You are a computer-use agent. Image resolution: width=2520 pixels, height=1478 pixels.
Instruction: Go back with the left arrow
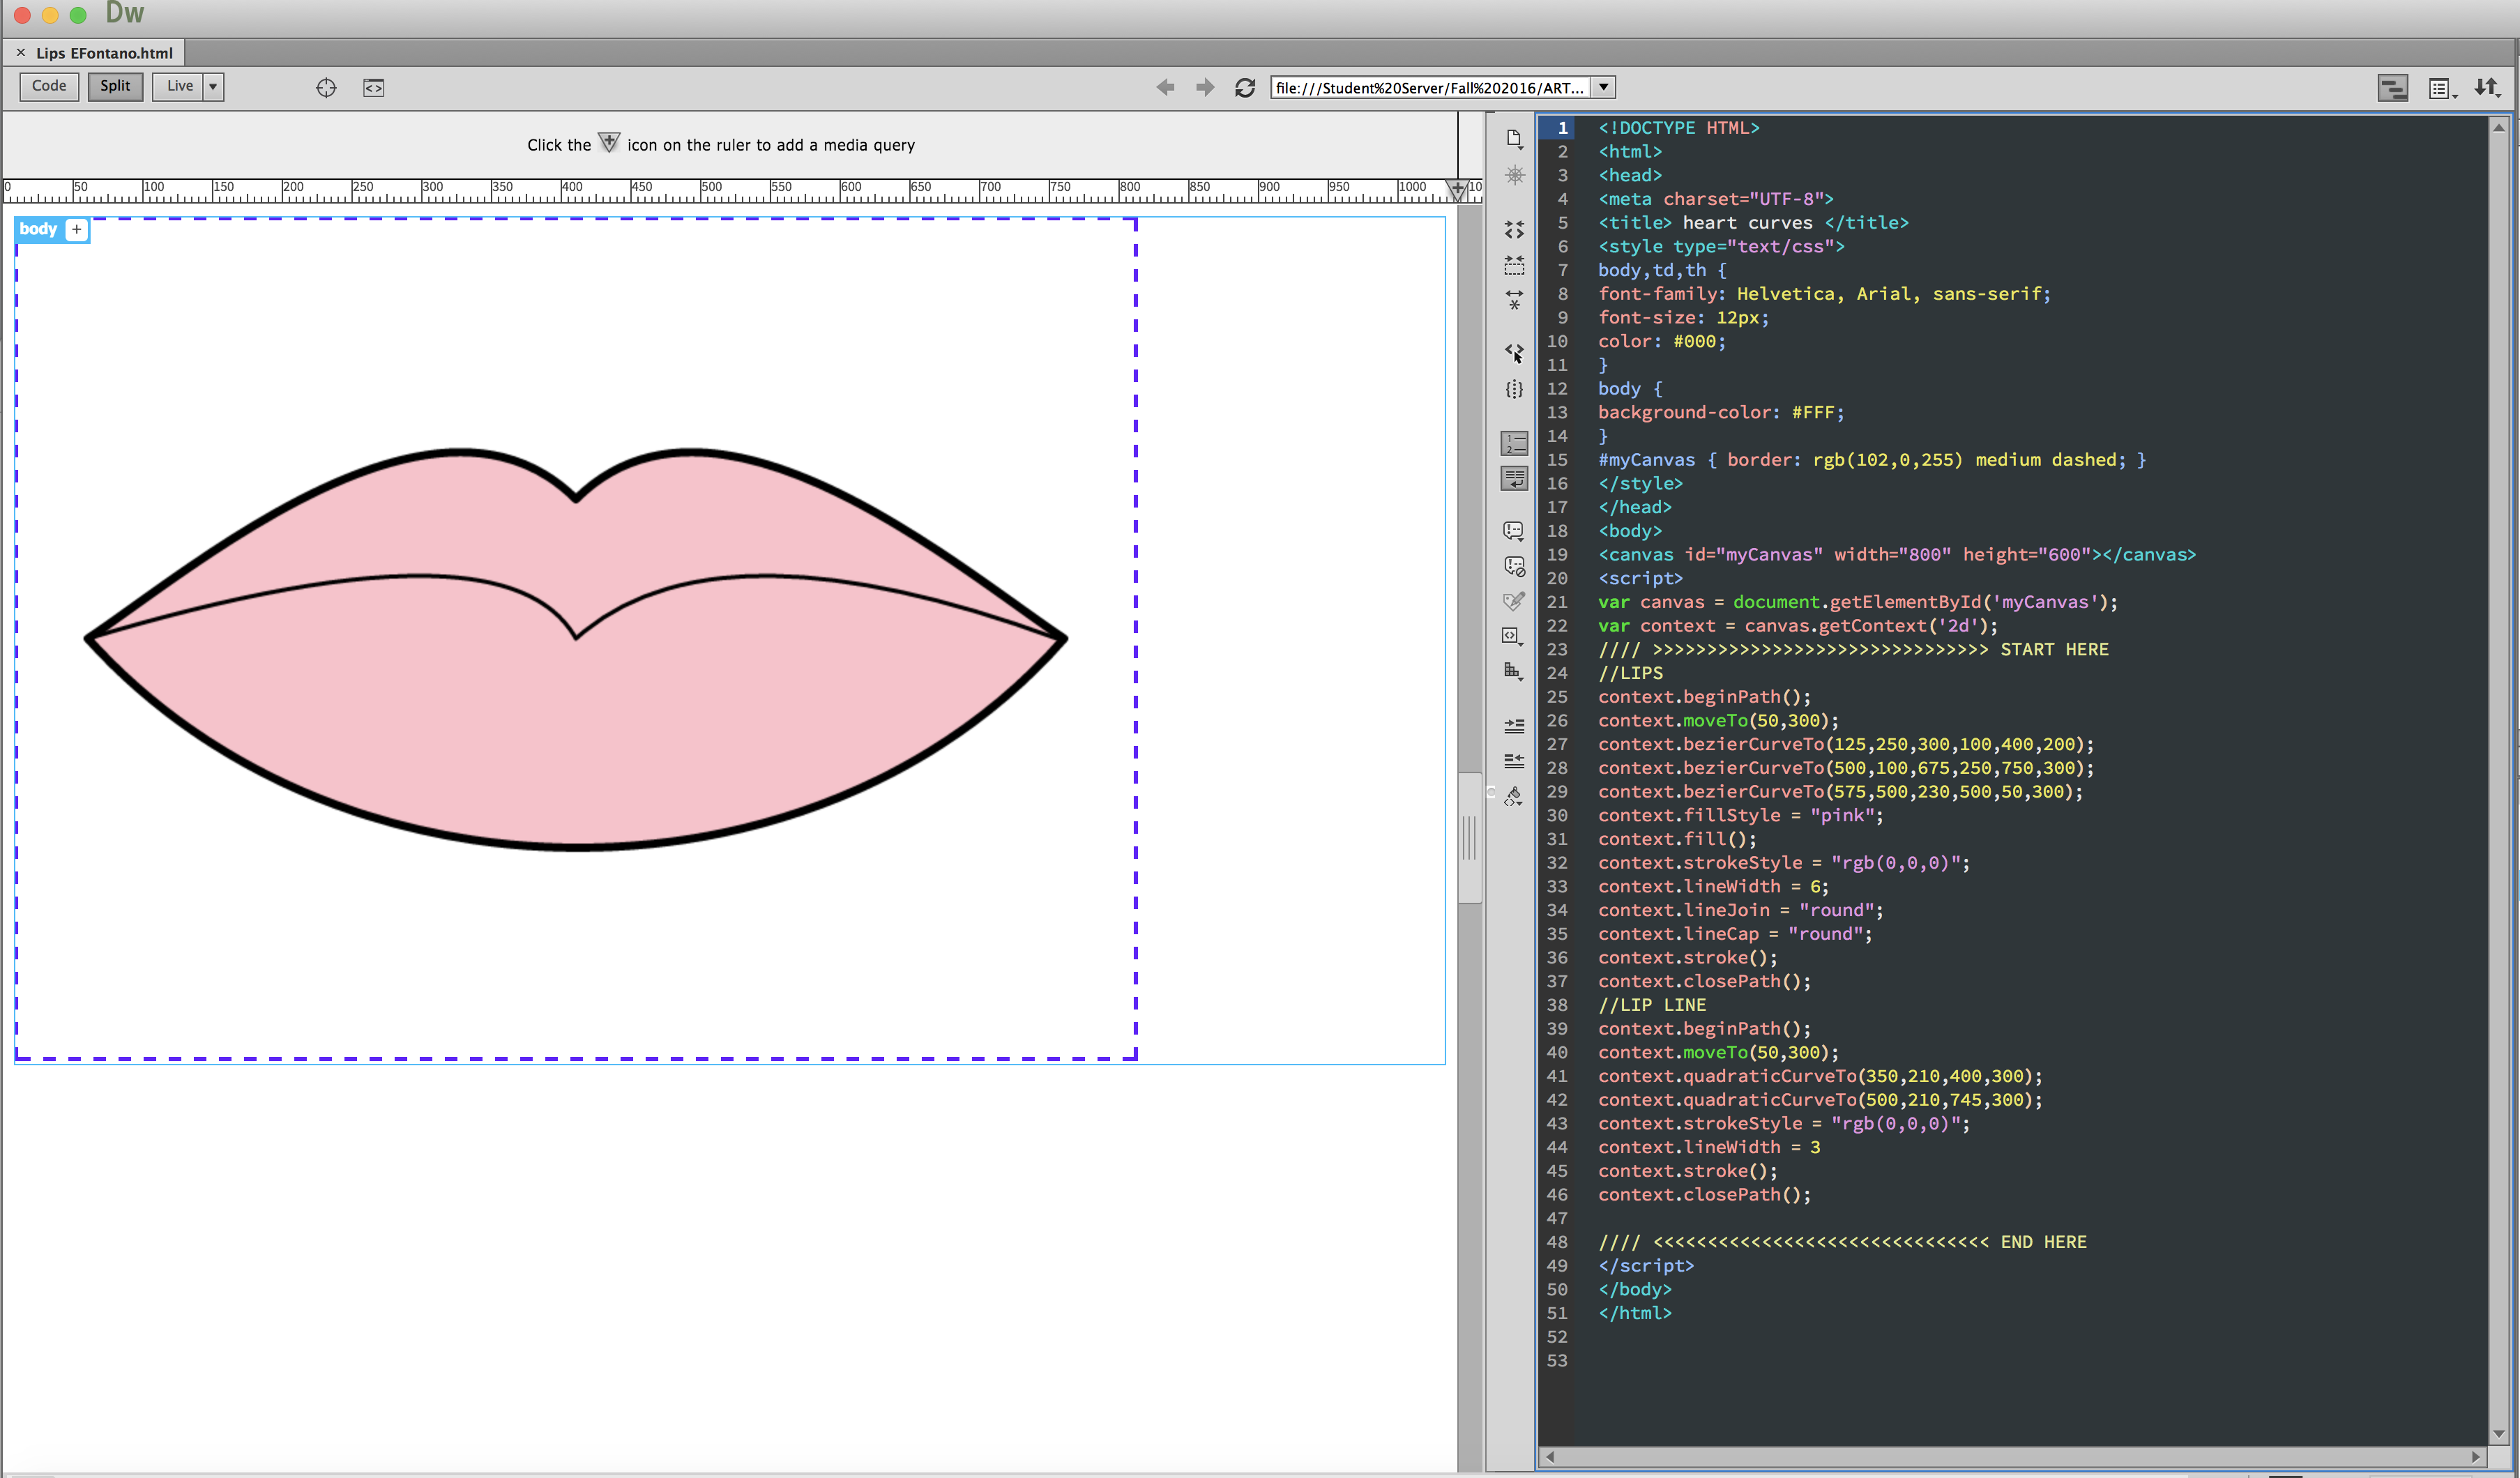1165,88
